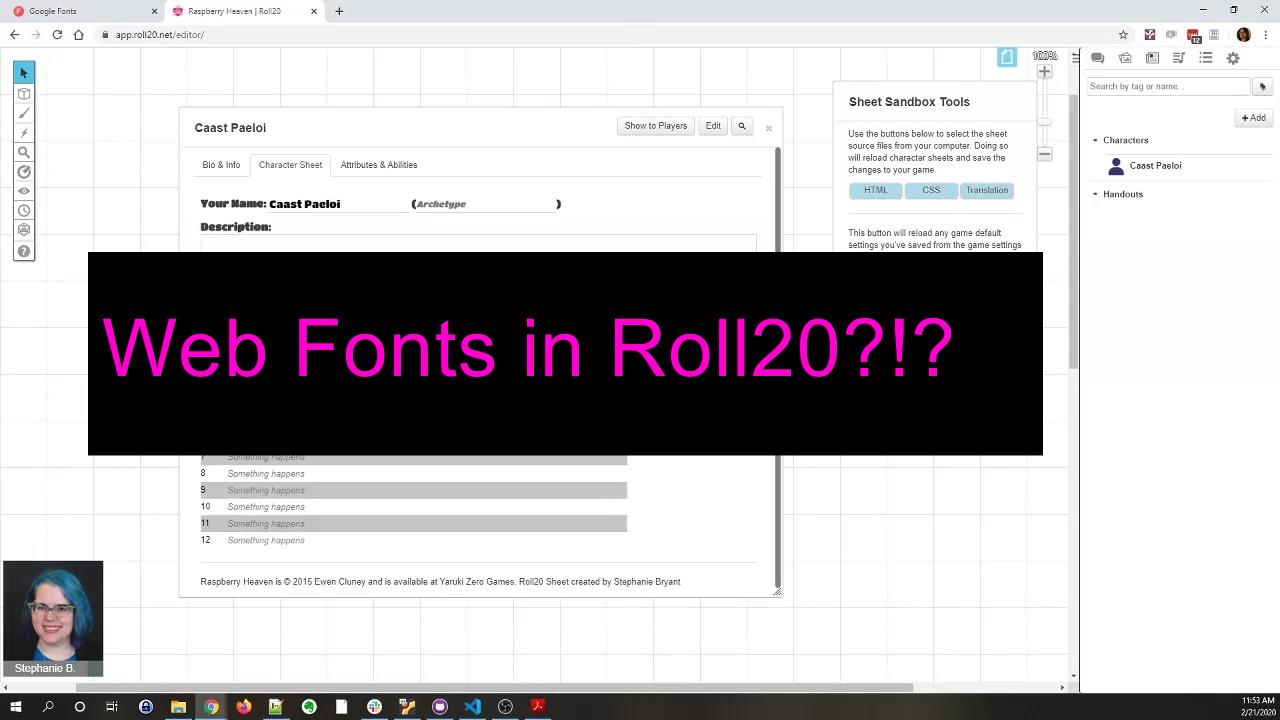Adjust the zoom level slider handle

coord(1044,122)
